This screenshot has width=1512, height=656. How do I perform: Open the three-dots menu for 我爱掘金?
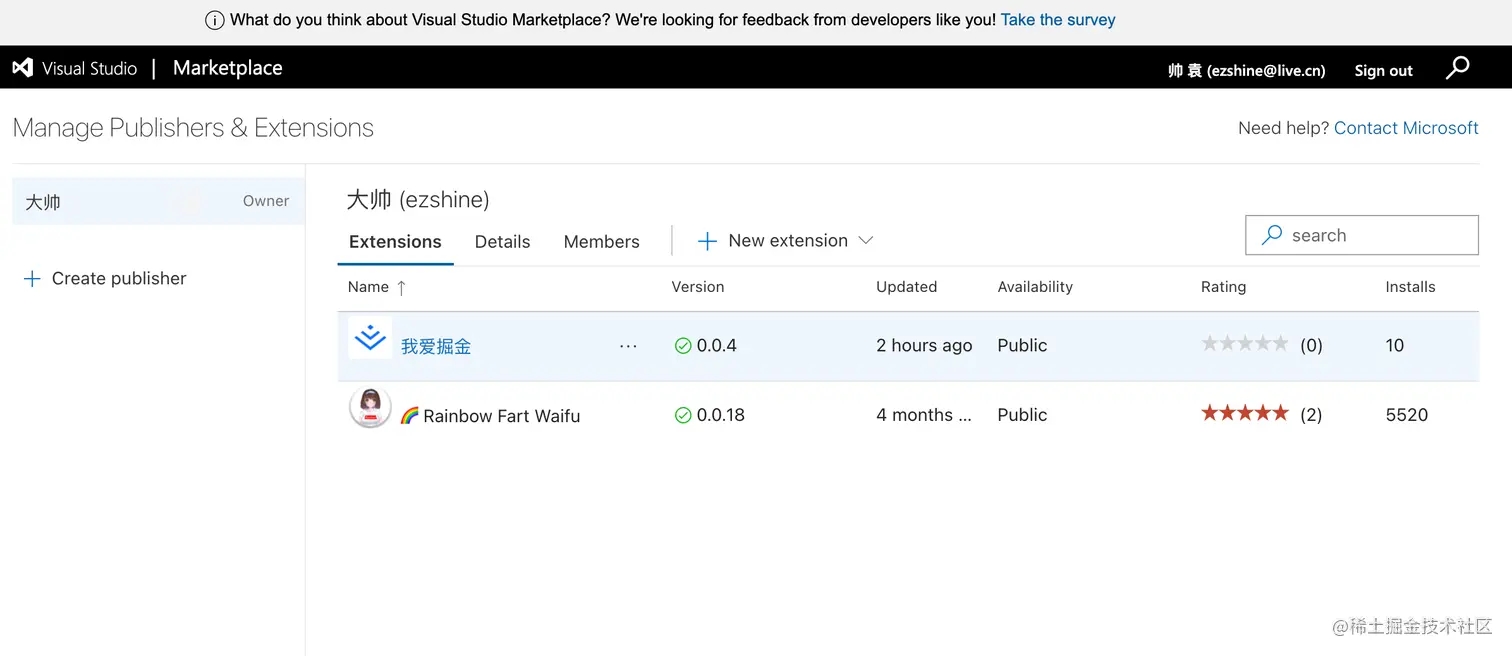[x=628, y=346]
